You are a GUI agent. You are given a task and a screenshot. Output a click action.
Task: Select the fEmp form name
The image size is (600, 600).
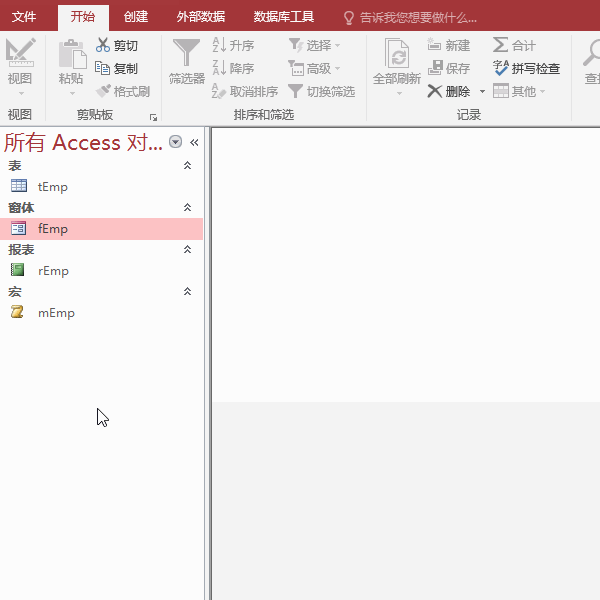53,229
